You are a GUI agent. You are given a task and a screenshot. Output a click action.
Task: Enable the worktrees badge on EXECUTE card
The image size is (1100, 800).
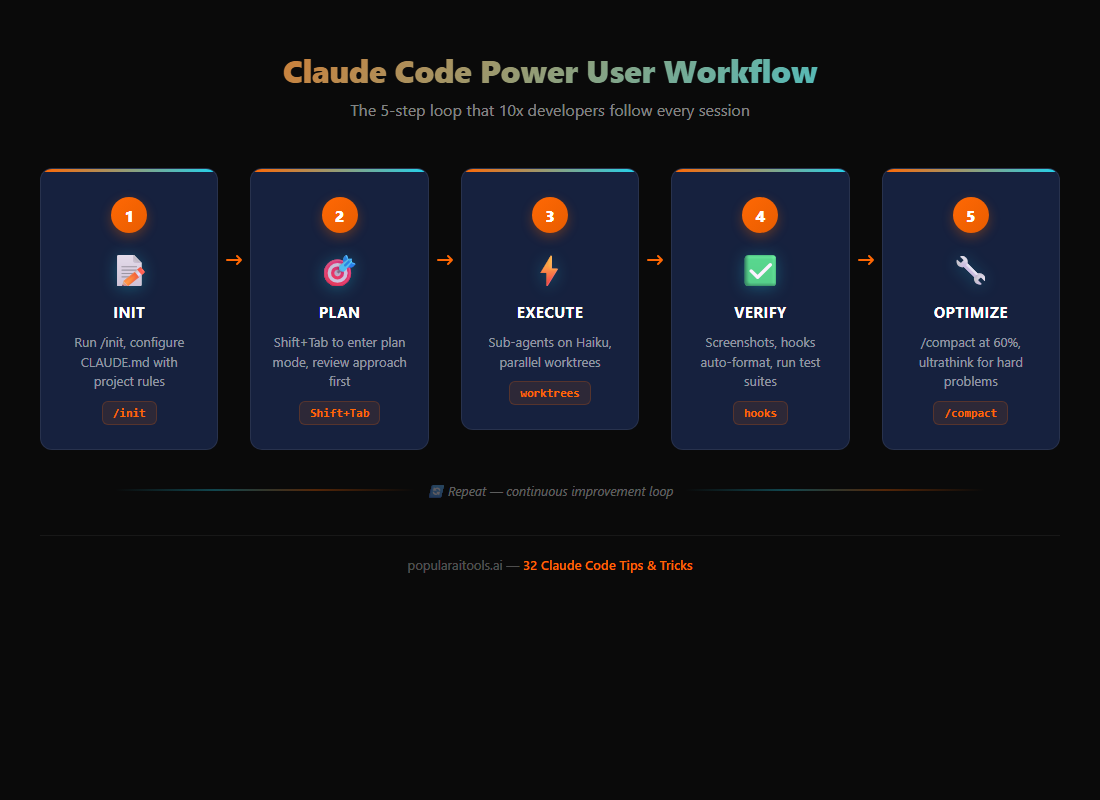[x=549, y=393]
